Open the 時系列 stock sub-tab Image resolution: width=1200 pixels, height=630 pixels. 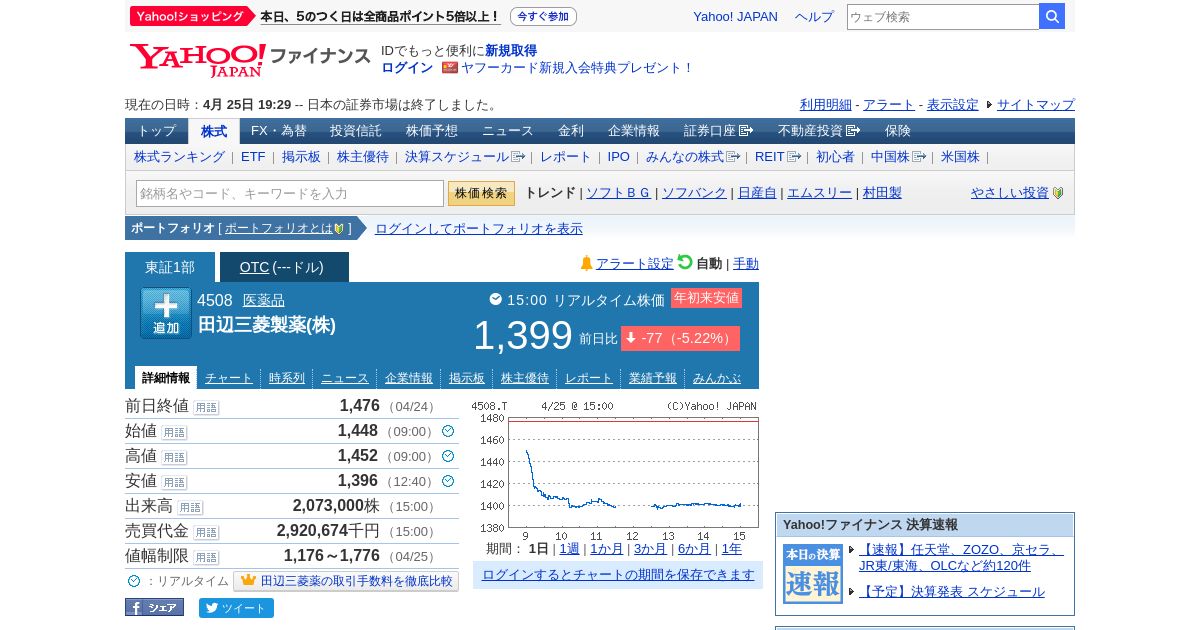pos(287,378)
